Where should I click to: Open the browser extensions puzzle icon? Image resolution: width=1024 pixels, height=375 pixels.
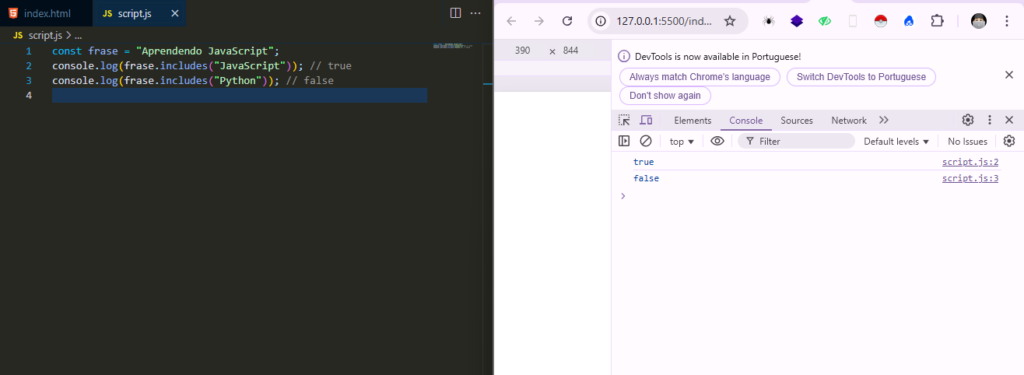[x=937, y=21]
